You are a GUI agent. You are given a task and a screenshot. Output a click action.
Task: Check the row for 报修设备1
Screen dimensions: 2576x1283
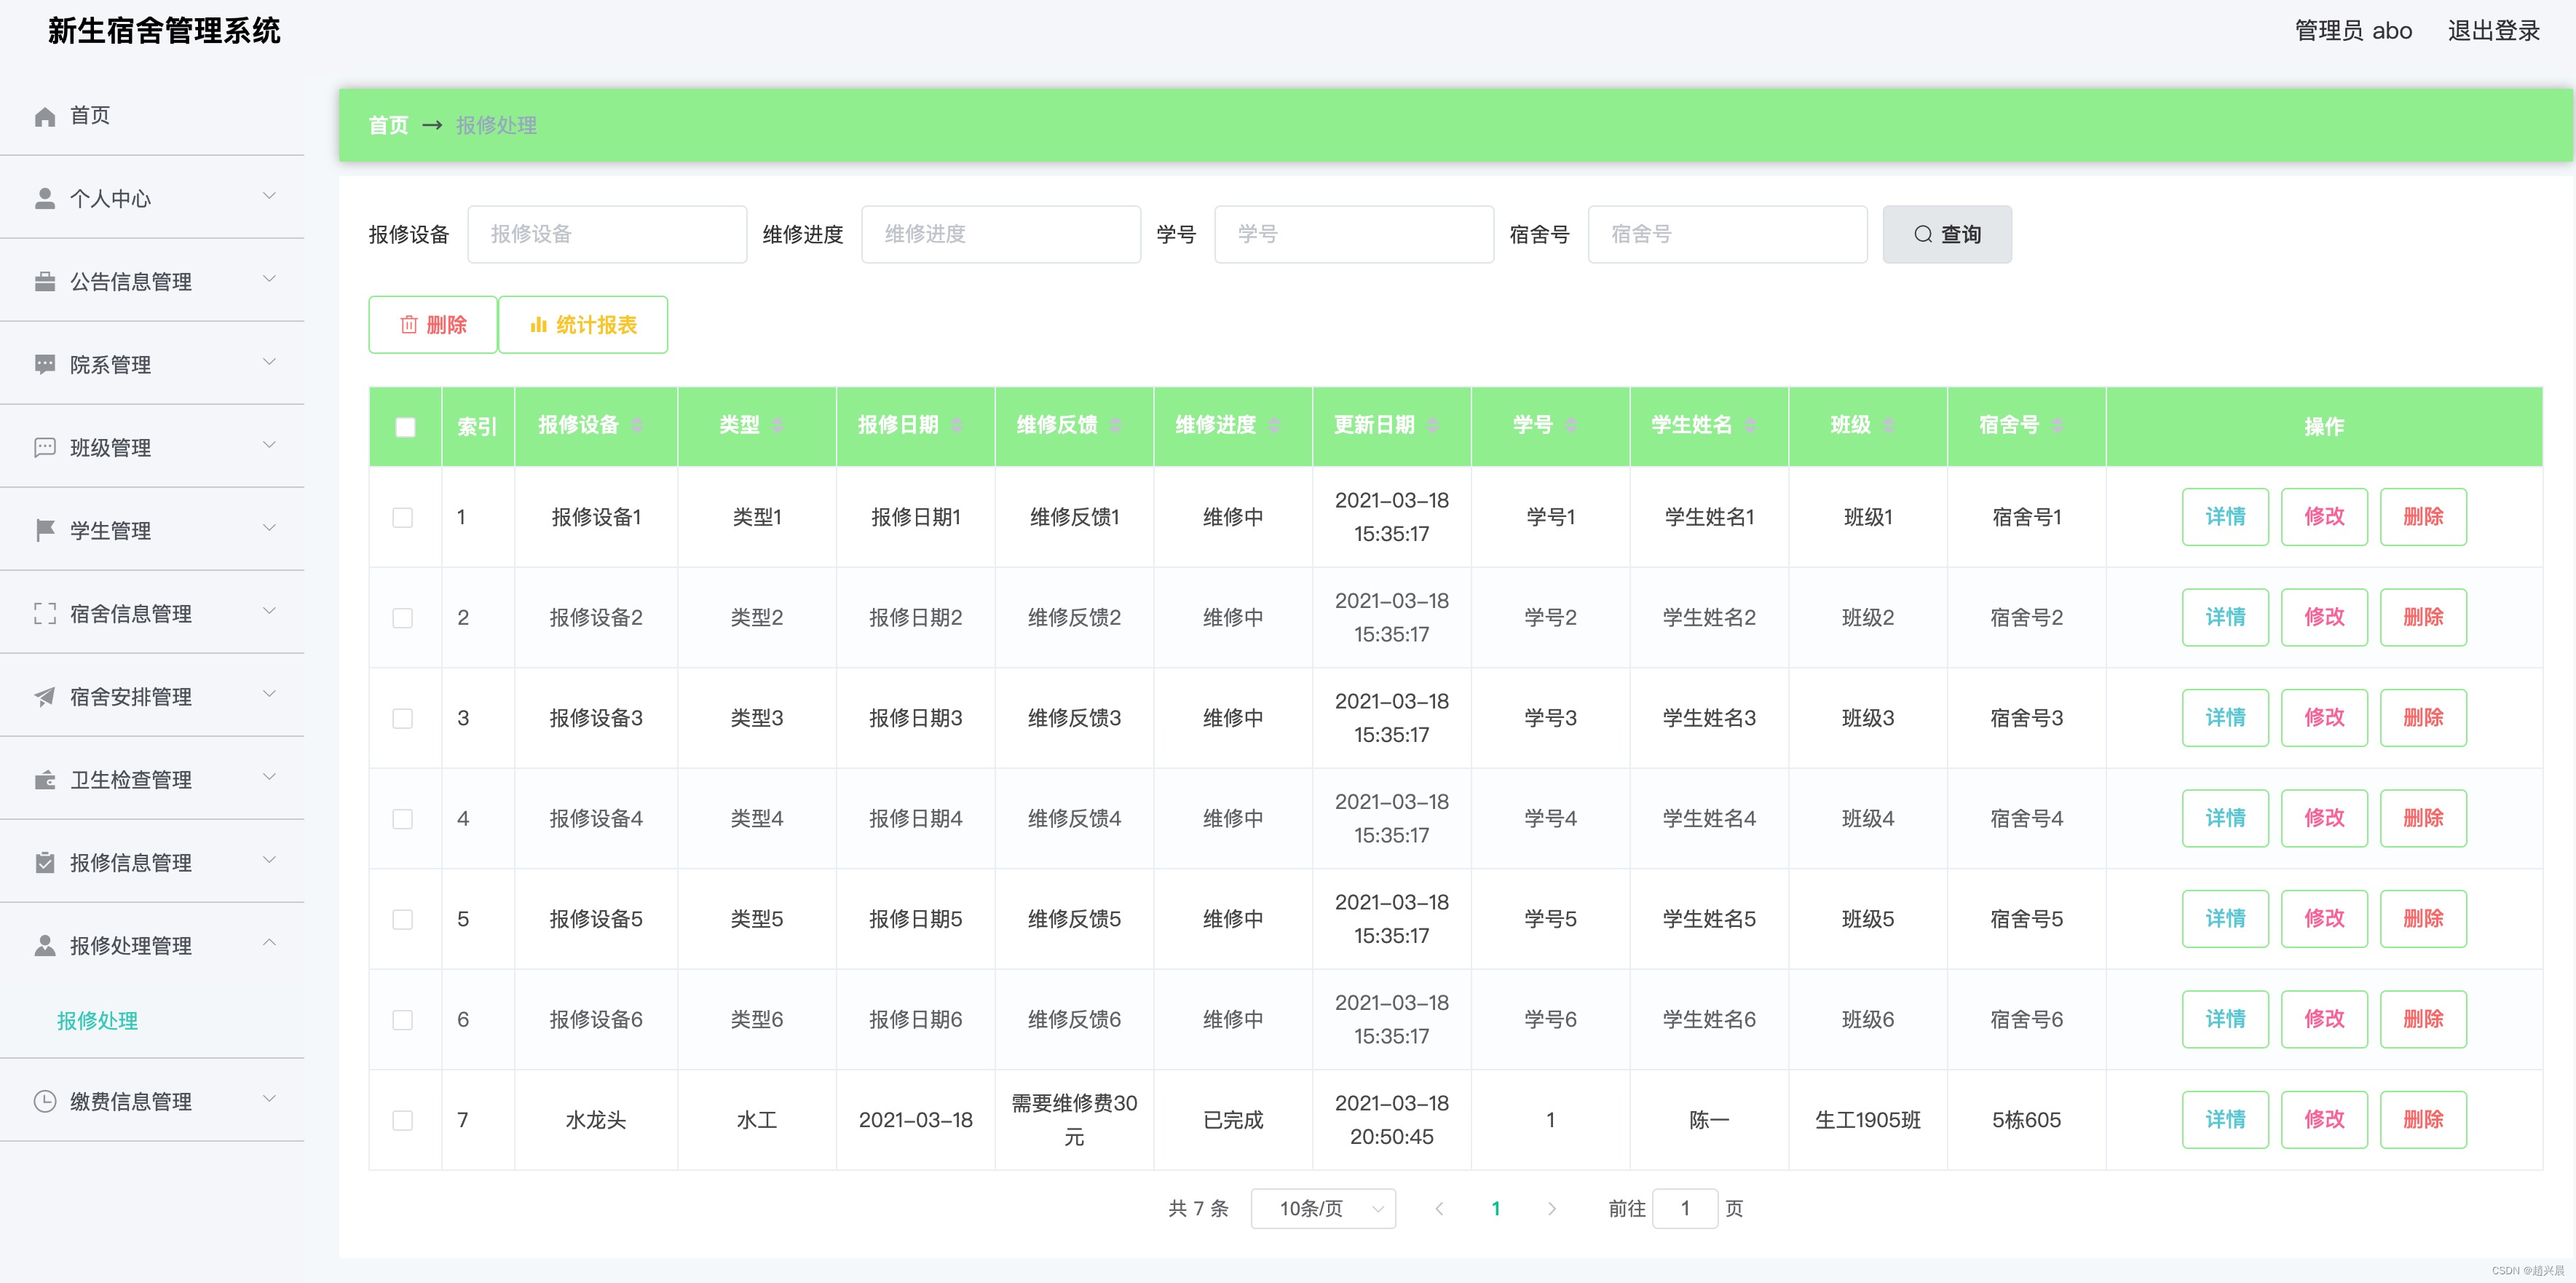click(403, 518)
